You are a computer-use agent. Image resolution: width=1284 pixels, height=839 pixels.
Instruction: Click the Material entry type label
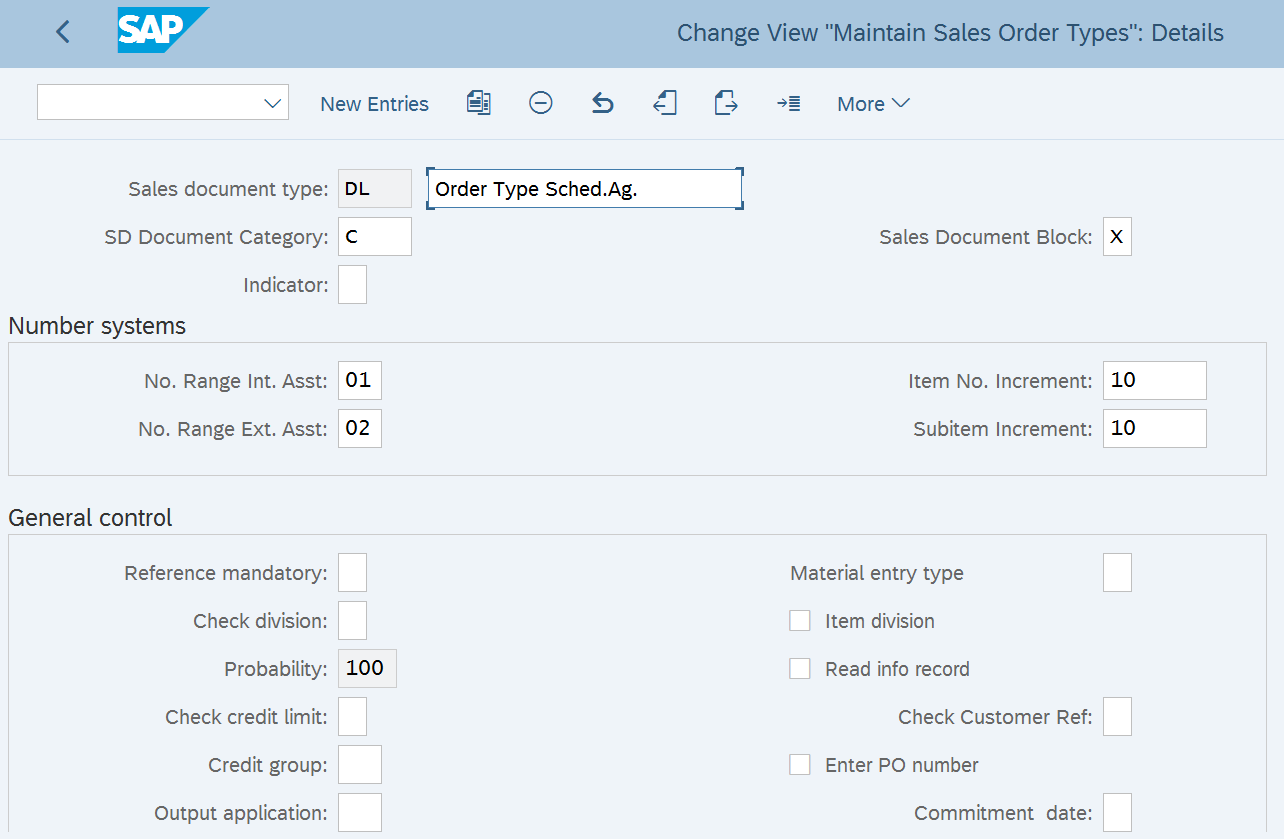coord(877,573)
